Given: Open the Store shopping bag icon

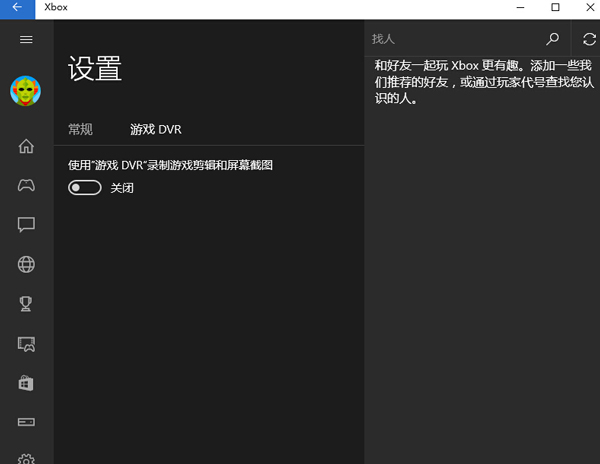Looking at the screenshot, I should 27,383.
